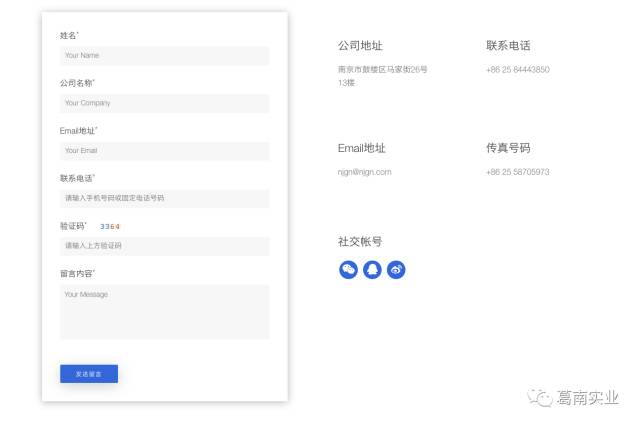Open the QQ penguin social icon
Screen dimensions: 640x426
pos(372,270)
